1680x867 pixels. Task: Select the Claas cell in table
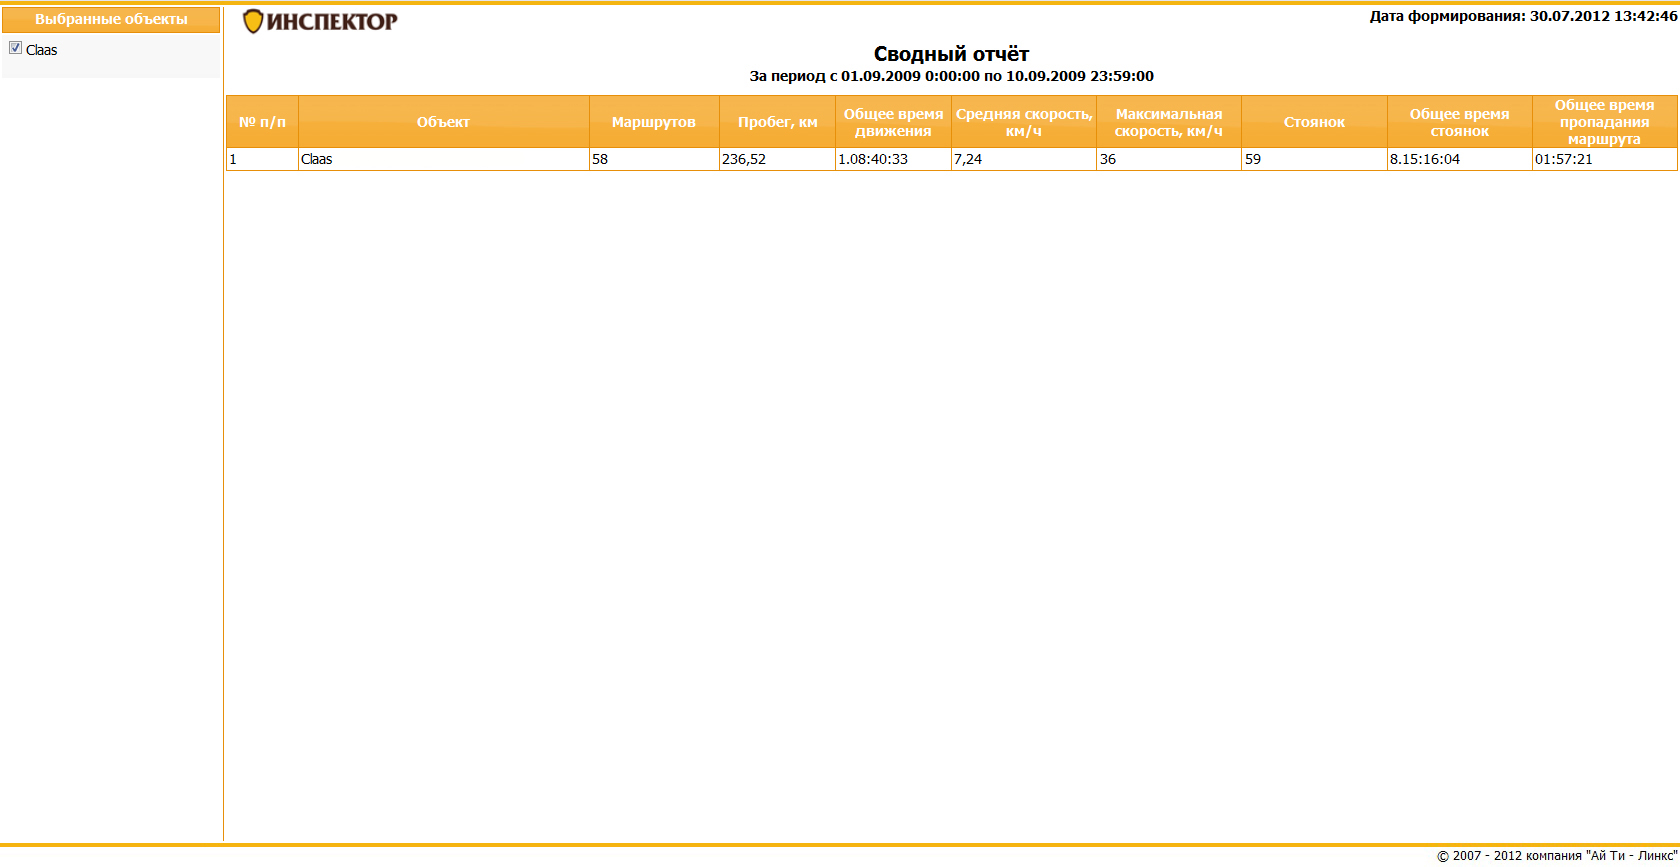click(443, 159)
